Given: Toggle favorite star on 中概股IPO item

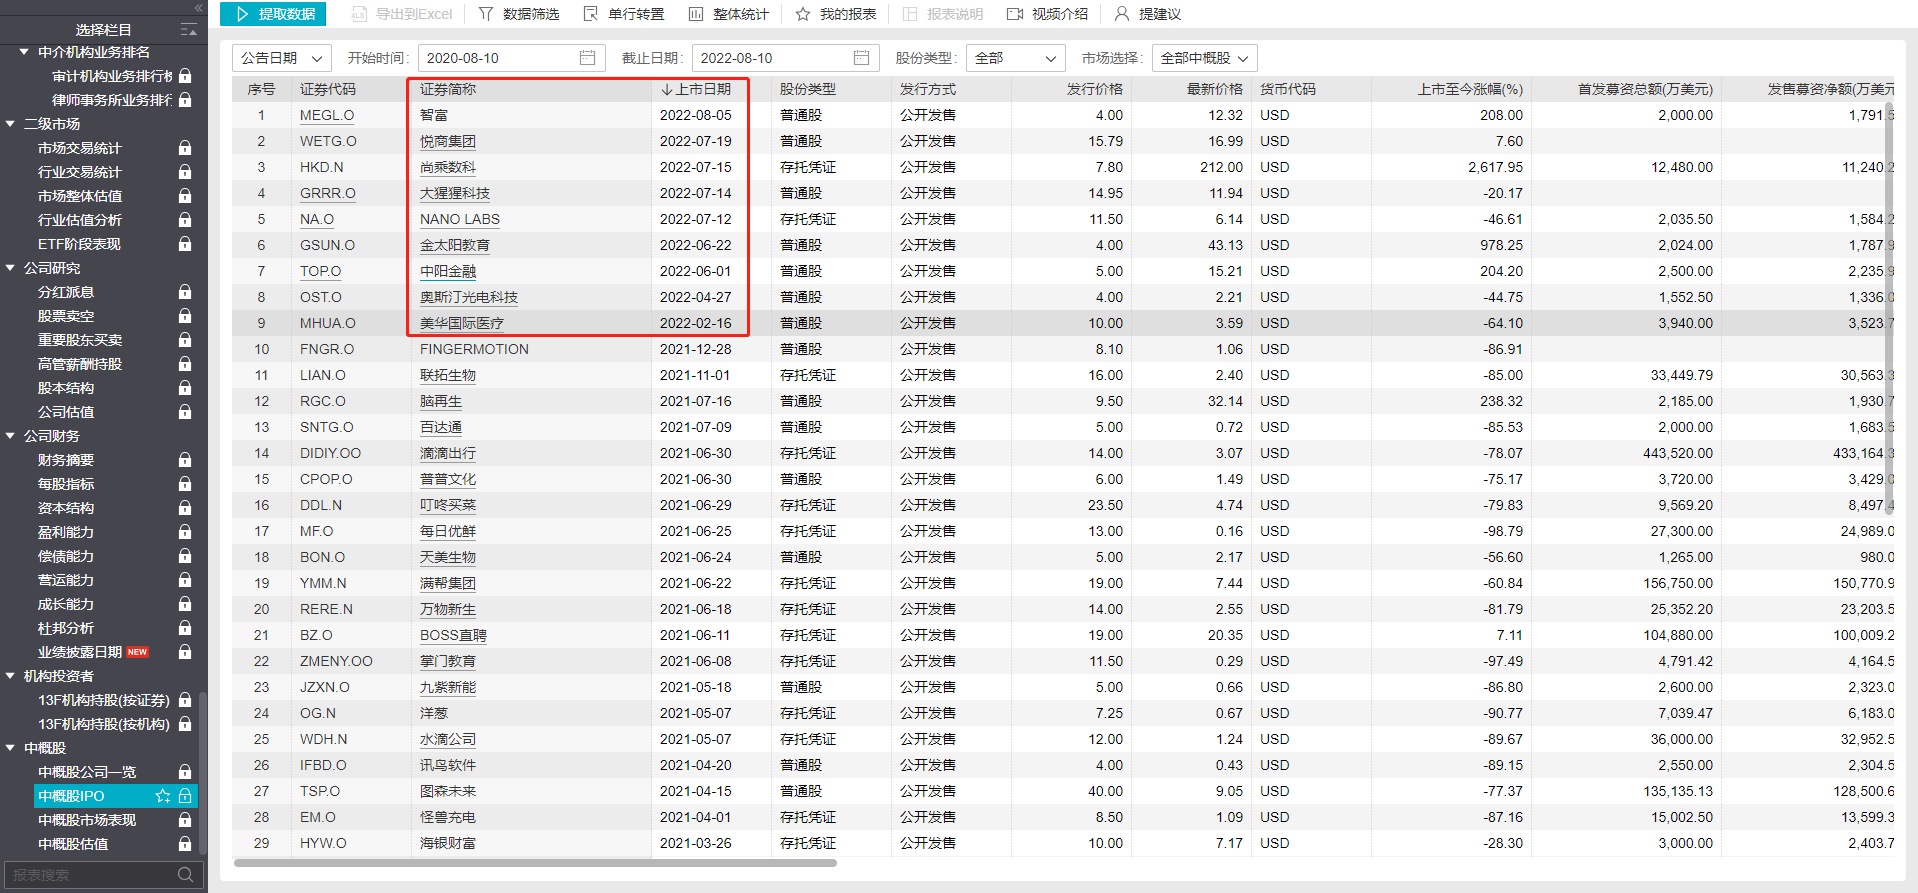Looking at the screenshot, I should 163,796.
